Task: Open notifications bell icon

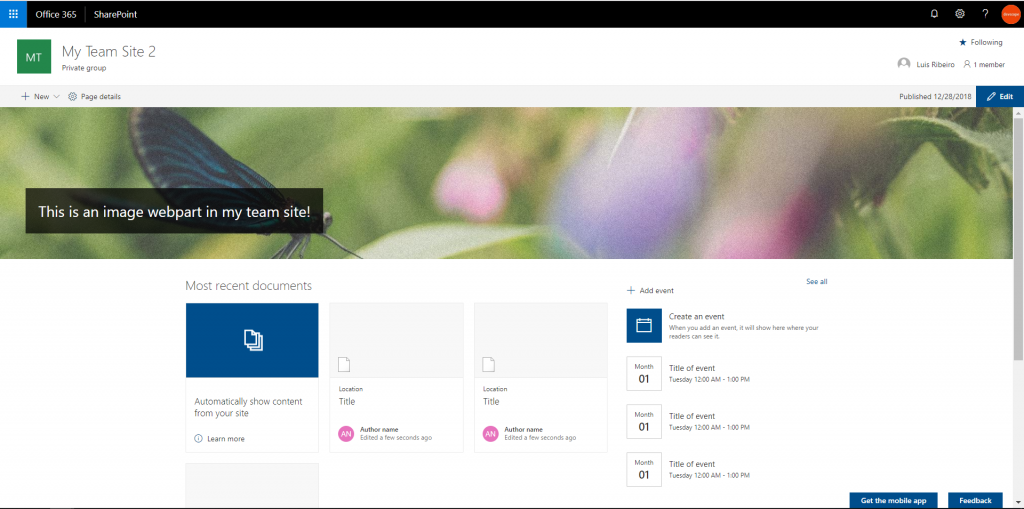Action: coord(934,14)
